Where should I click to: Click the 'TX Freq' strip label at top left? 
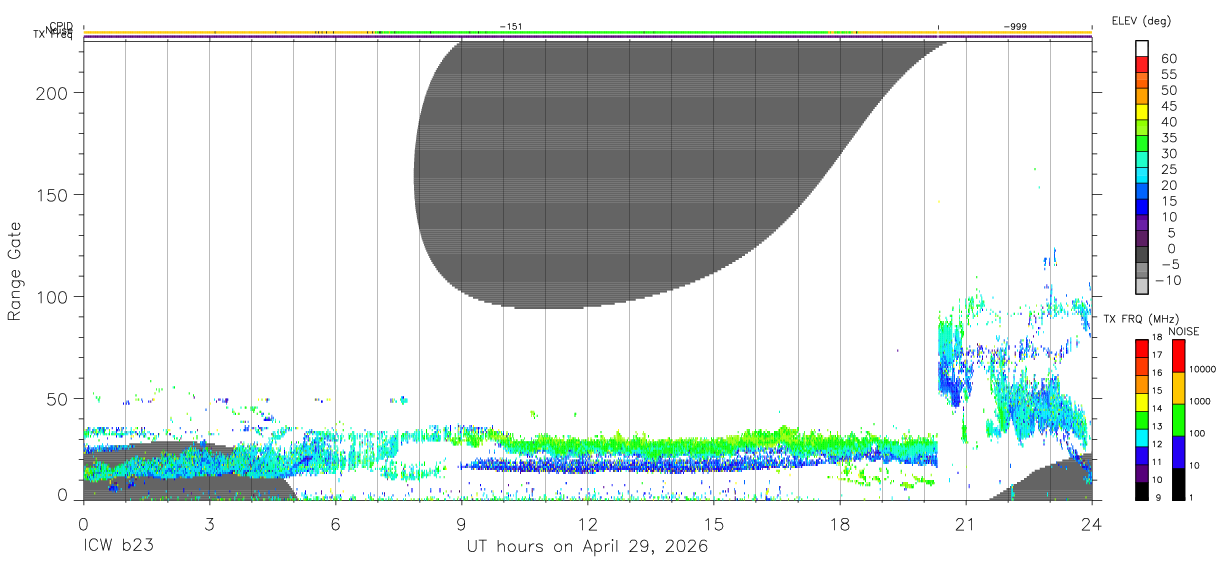pyautogui.click(x=52, y=36)
